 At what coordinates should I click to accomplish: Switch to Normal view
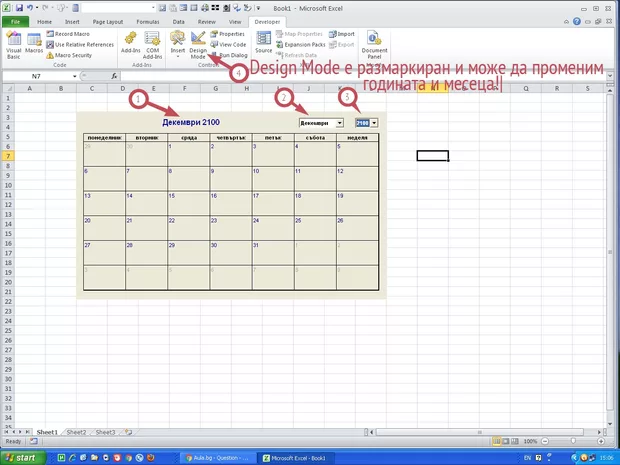click(x=496, y=441)
